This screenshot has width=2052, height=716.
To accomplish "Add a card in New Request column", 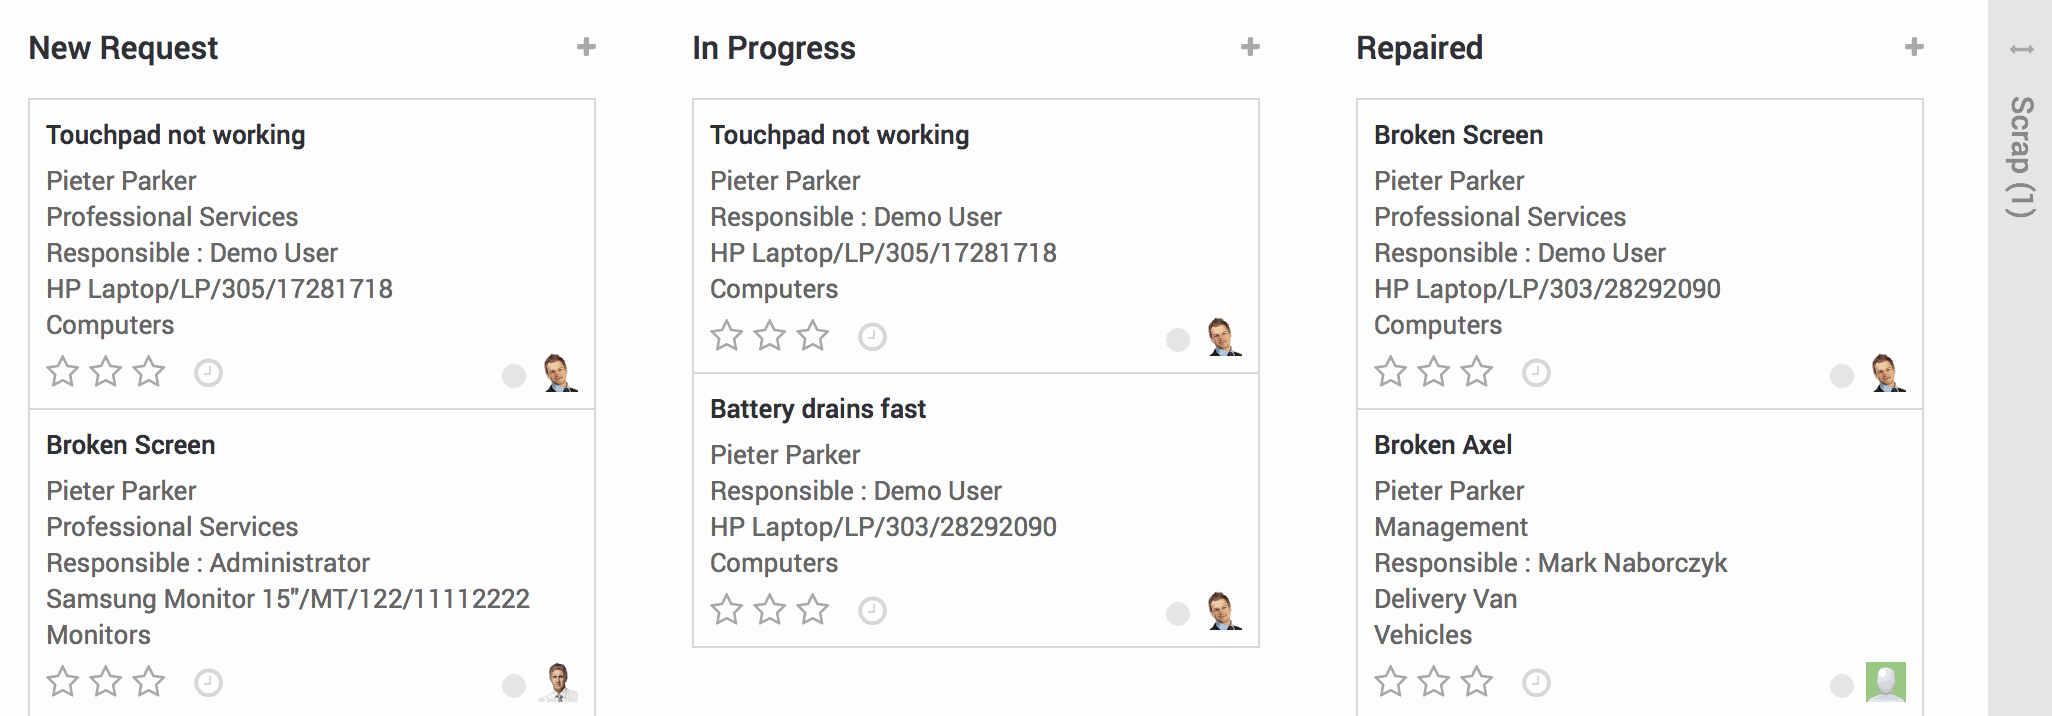I will click(x=586, y=47).
